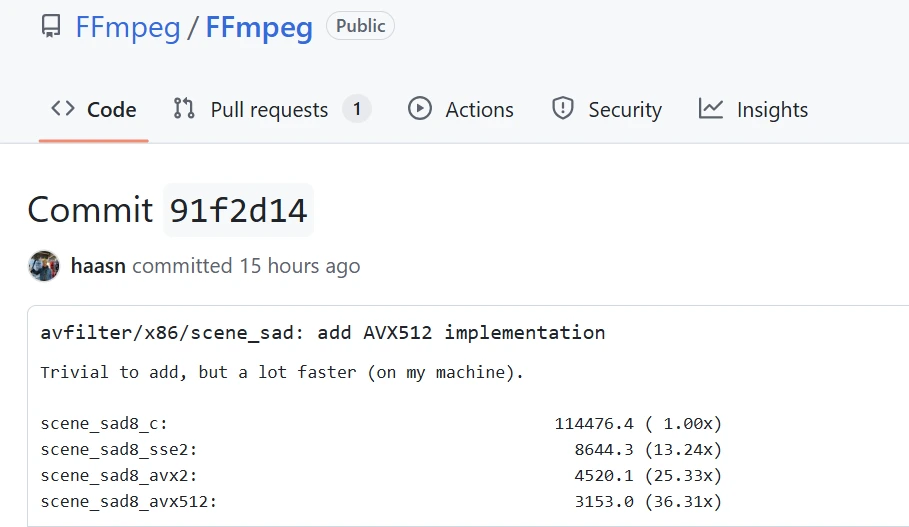Open the Insights tab label
909x527 pixels.
(x=772, y=110)
